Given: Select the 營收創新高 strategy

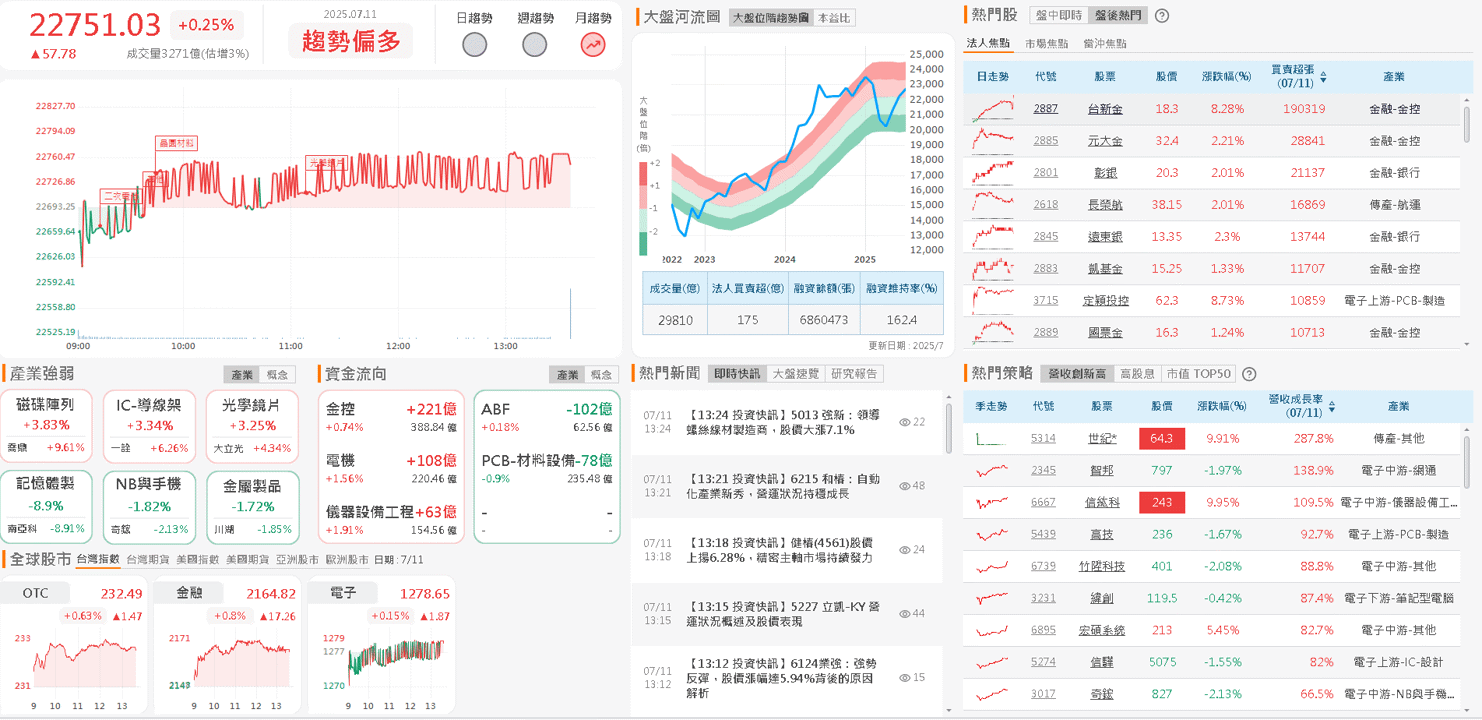Looking at the screenshot, I should [x=1076, y=374].
